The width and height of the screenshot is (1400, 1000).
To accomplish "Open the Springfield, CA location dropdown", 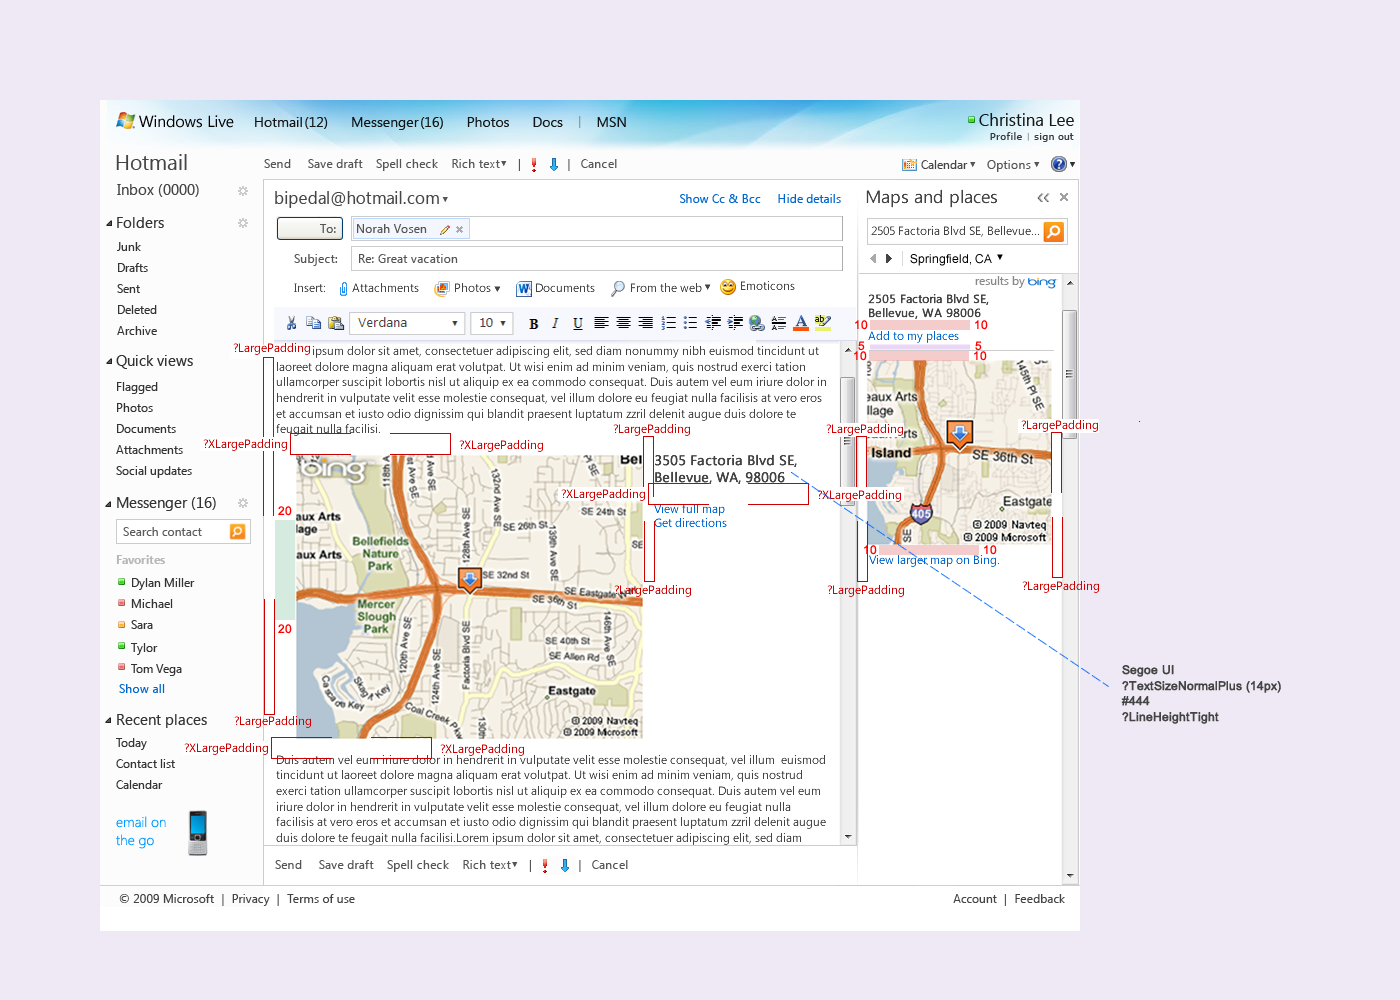I will [x=956, y=258].
